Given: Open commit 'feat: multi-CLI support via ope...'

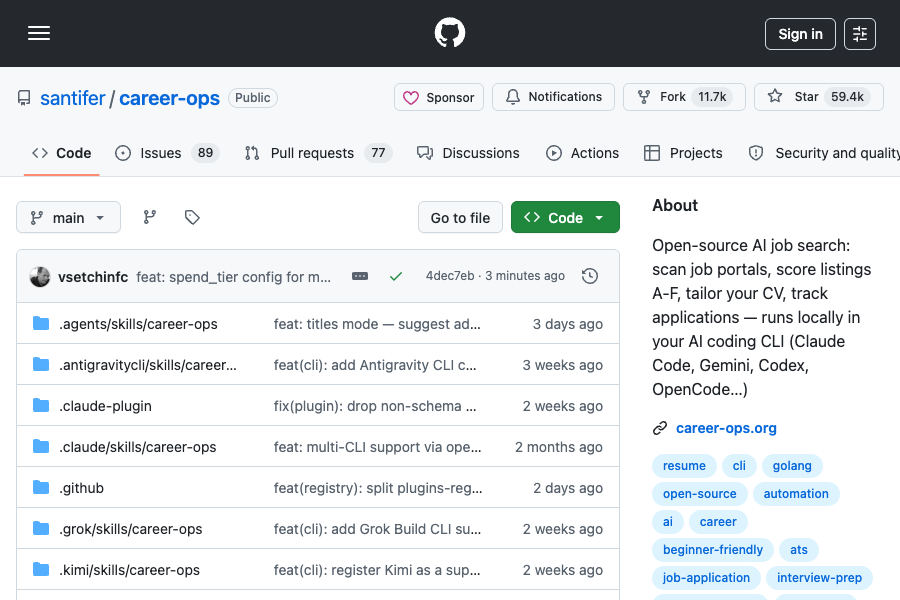Looking at the screenshot, I should point(378,447).
